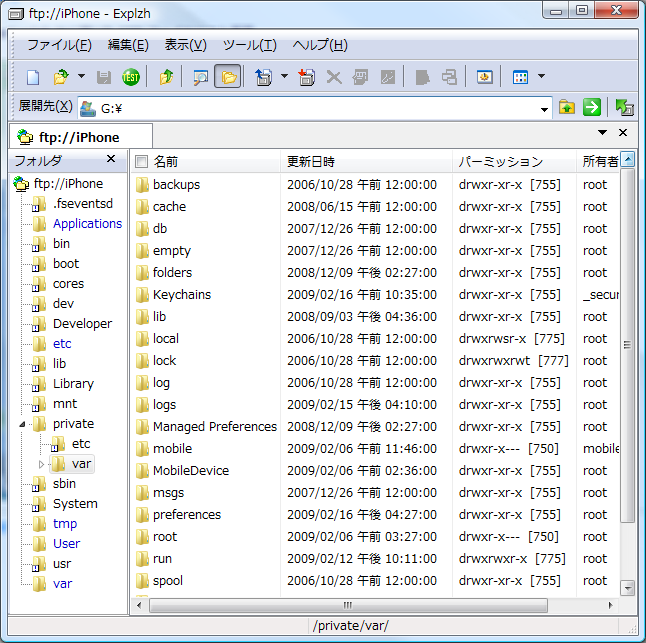Select the Managed Preferences folder row

(x=375, y=427)
